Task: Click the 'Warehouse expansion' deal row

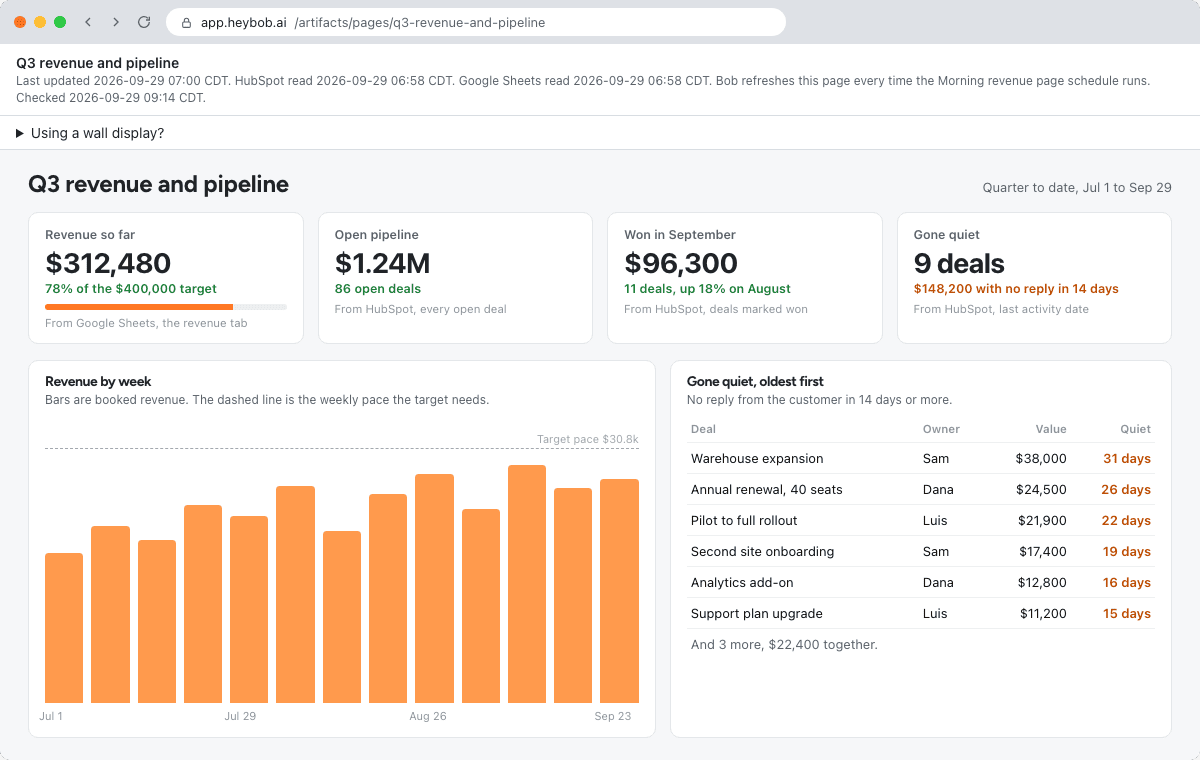Action: 921,458
